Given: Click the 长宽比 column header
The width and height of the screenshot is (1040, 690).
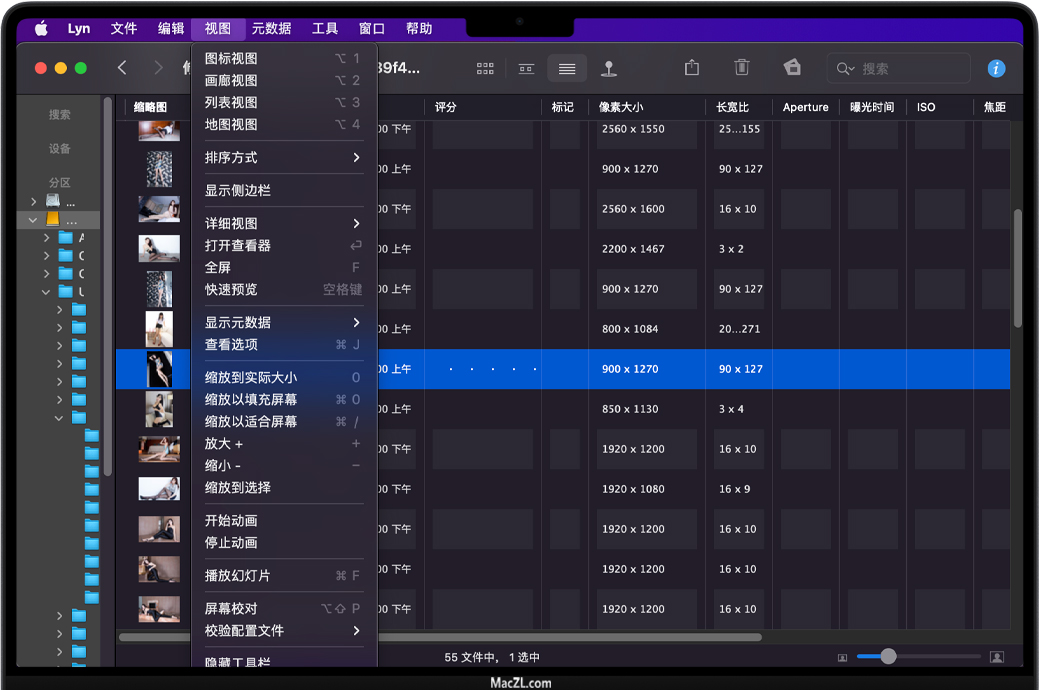Looking at the screenshot, I should (732, 107).
